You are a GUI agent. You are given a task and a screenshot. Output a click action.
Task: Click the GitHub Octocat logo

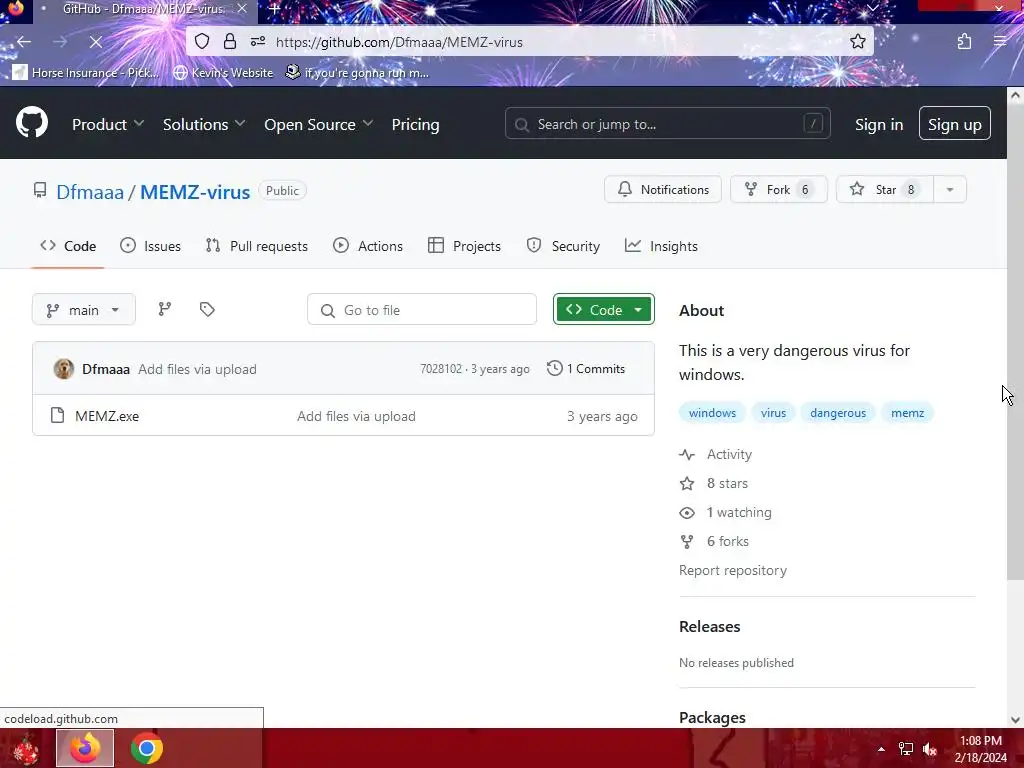32,123
